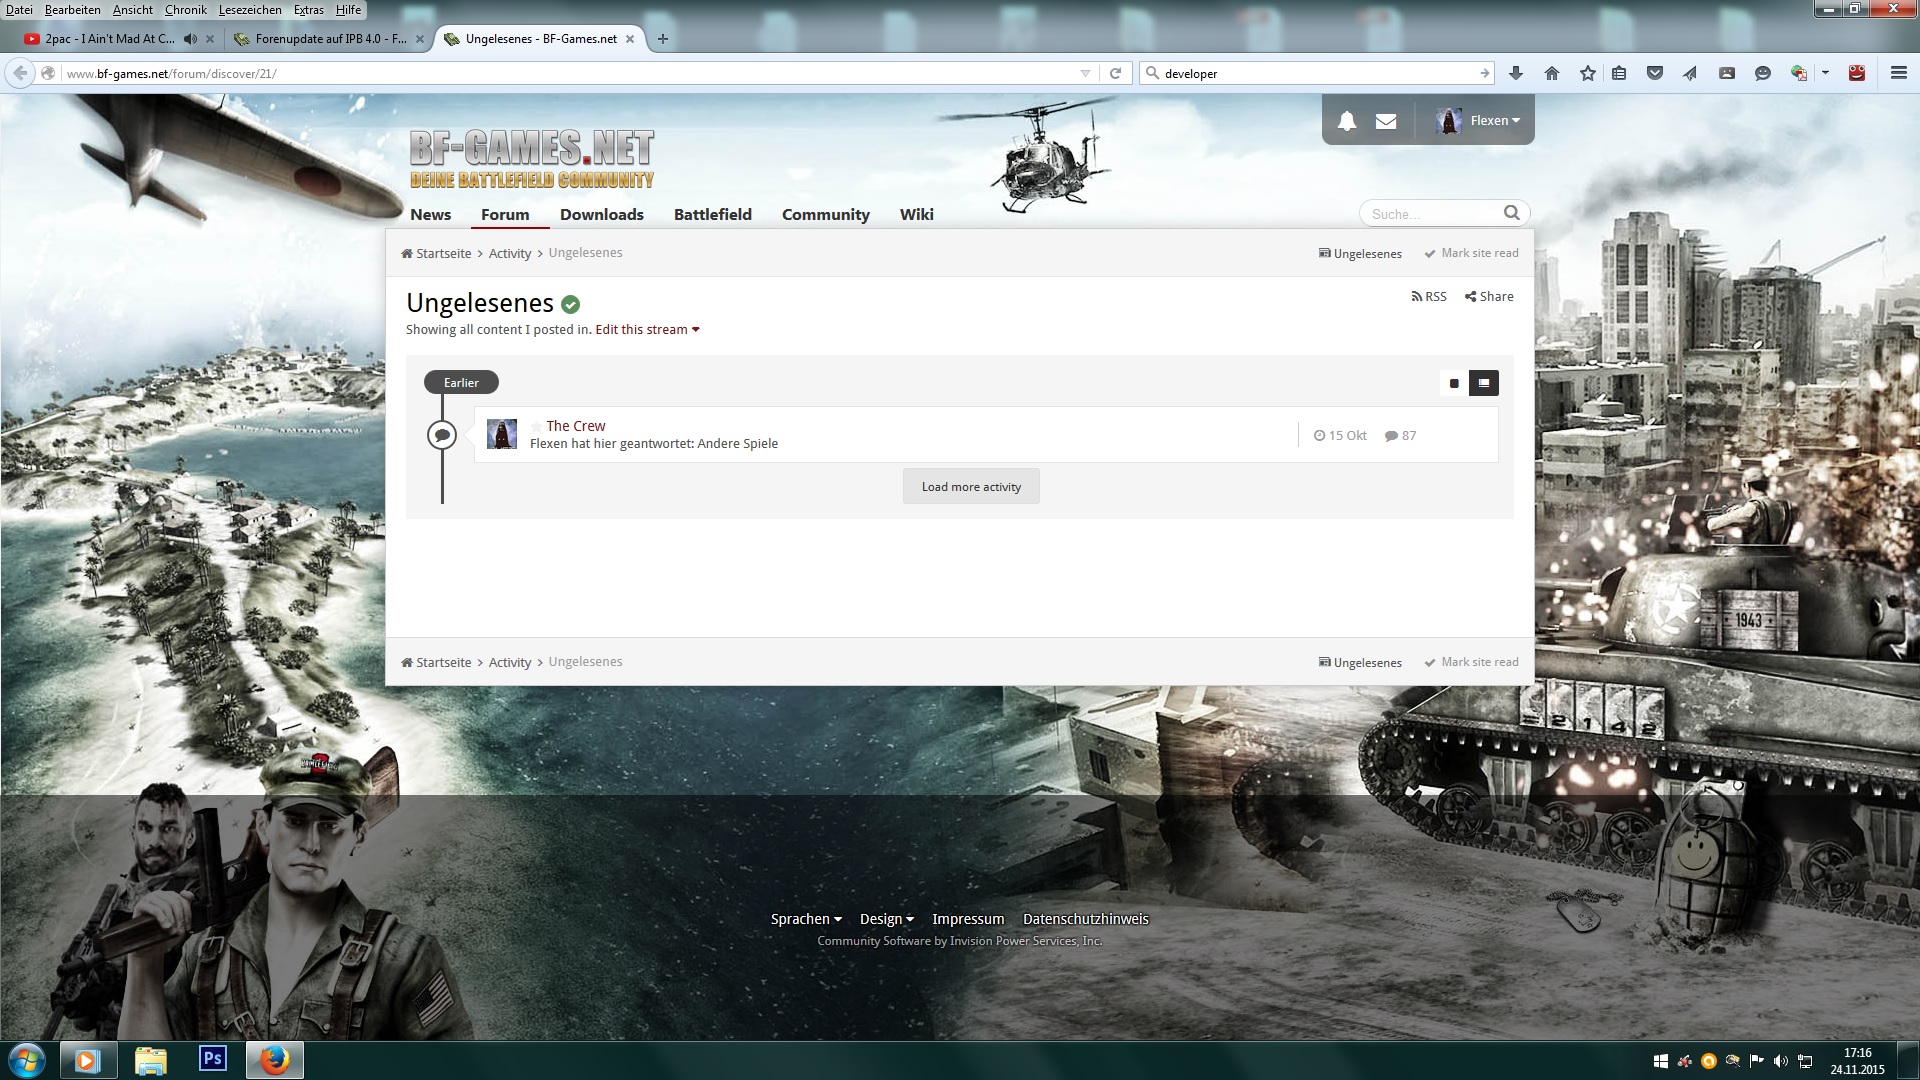The width and height of the screenshot is (1920, 1080).
Task: Switch to Forenupdate auf IPB 4.0 tab
Action: (x=330, y=39)
